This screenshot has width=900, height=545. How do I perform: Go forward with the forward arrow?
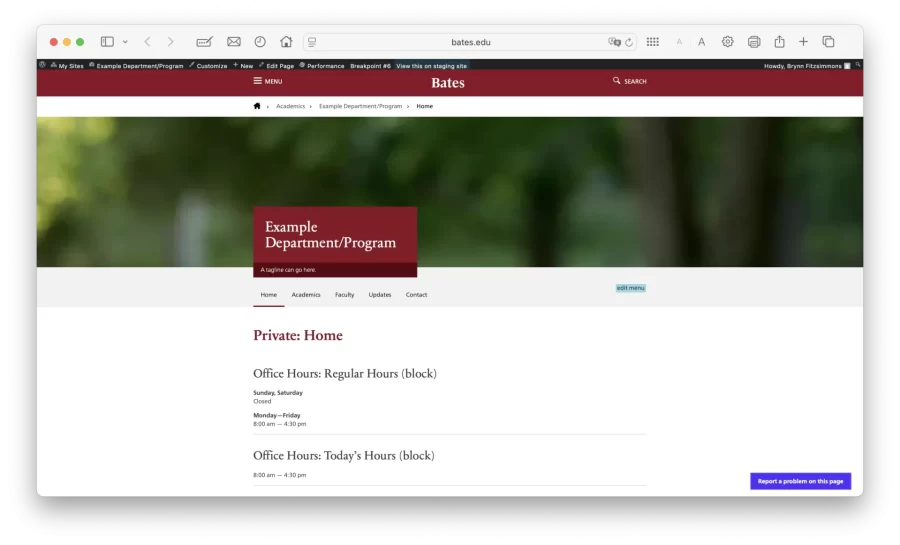[170, 42]
